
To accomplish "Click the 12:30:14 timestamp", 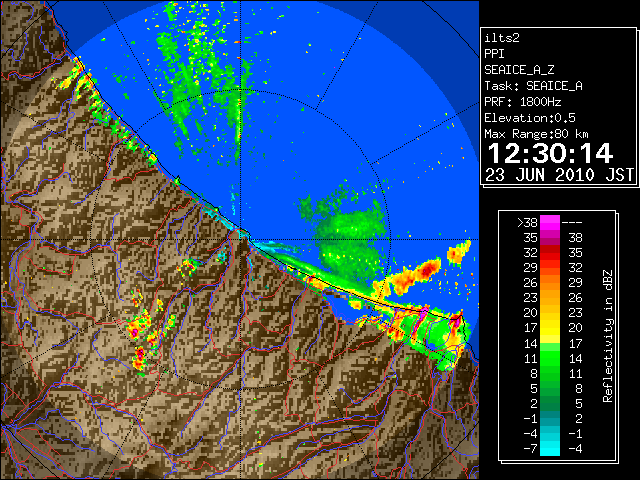I will 550,153.
